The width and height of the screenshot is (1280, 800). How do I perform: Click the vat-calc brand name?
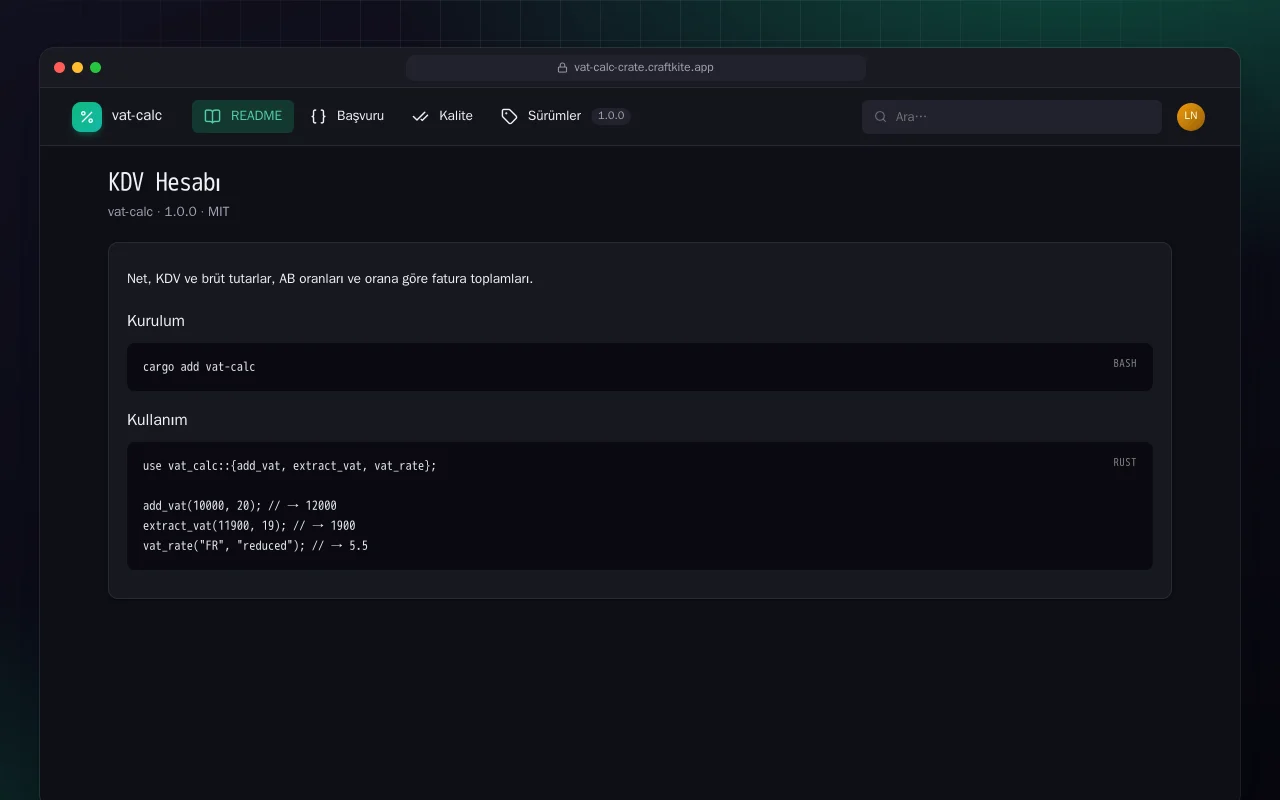pyautogui.click(x=137, y=116)
